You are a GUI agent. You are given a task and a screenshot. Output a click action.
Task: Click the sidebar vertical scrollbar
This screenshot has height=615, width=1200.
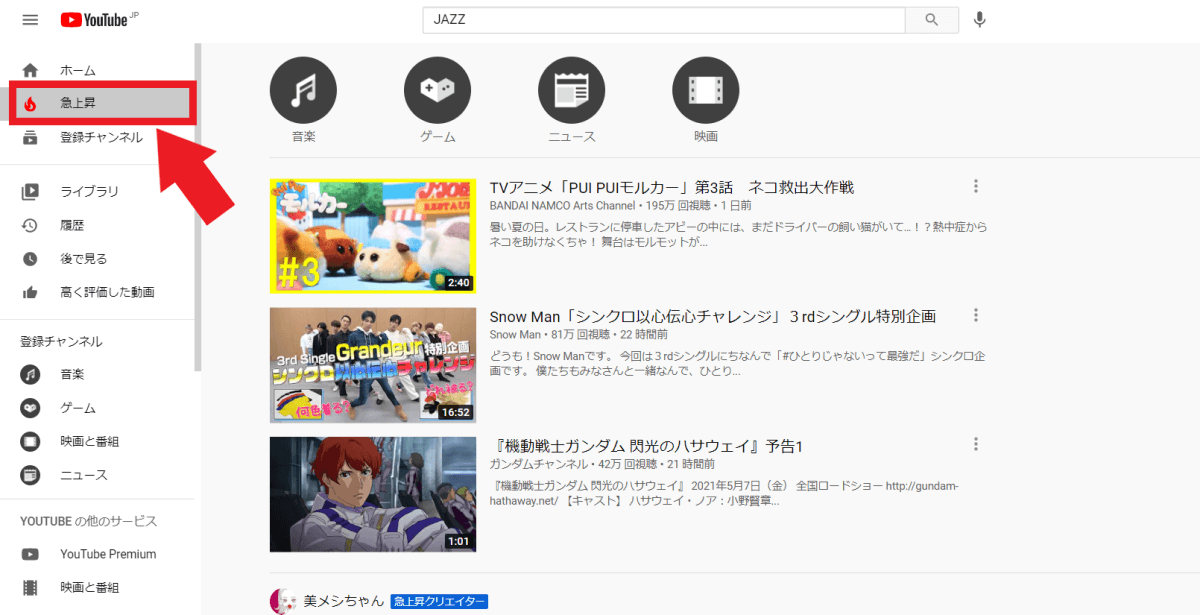click(198, 207)
